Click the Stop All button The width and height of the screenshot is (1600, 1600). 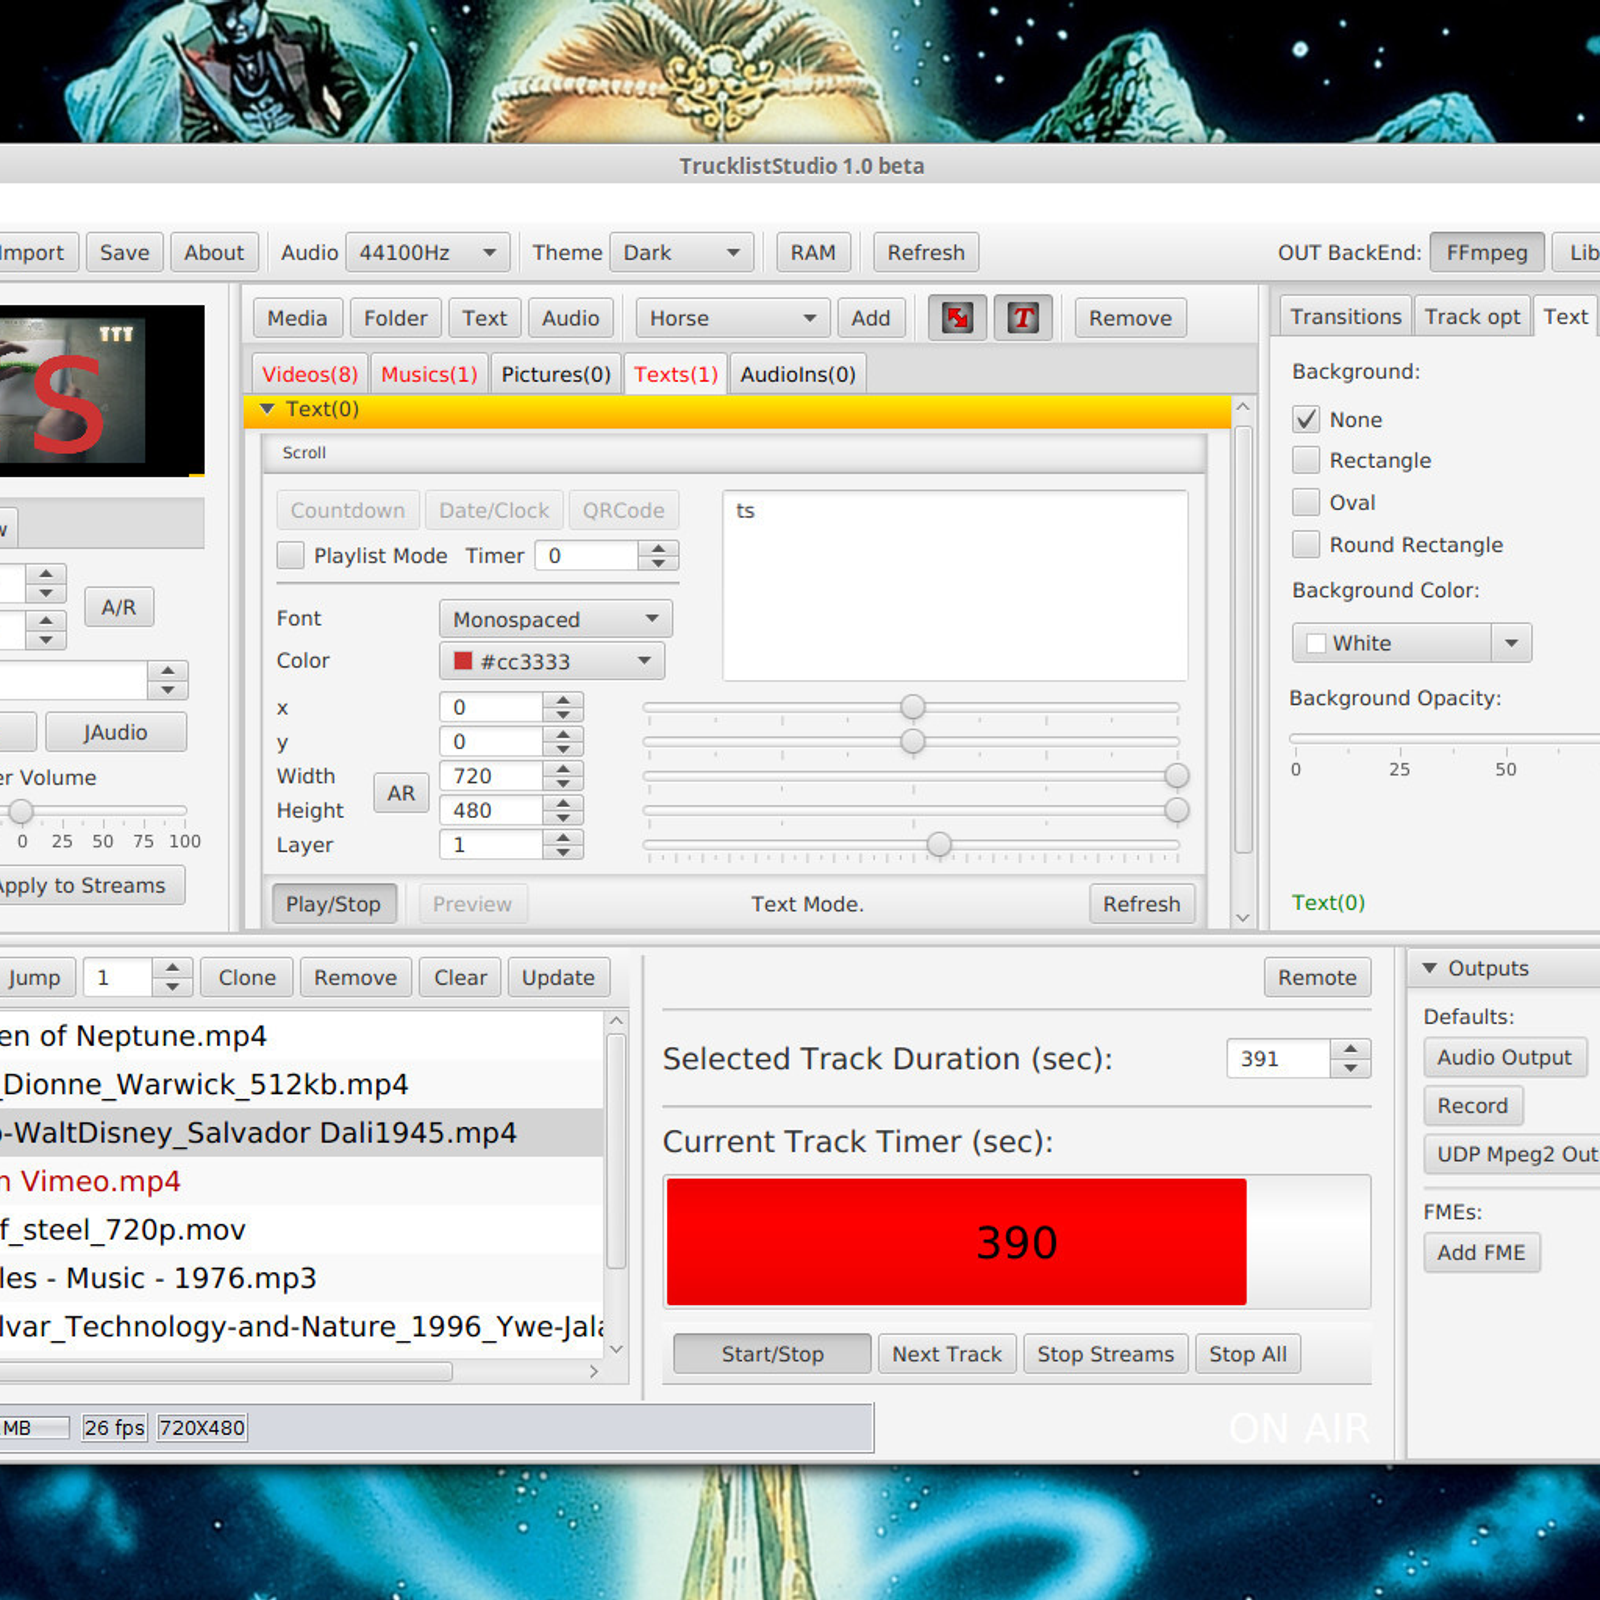[x=1248, y=1354]
